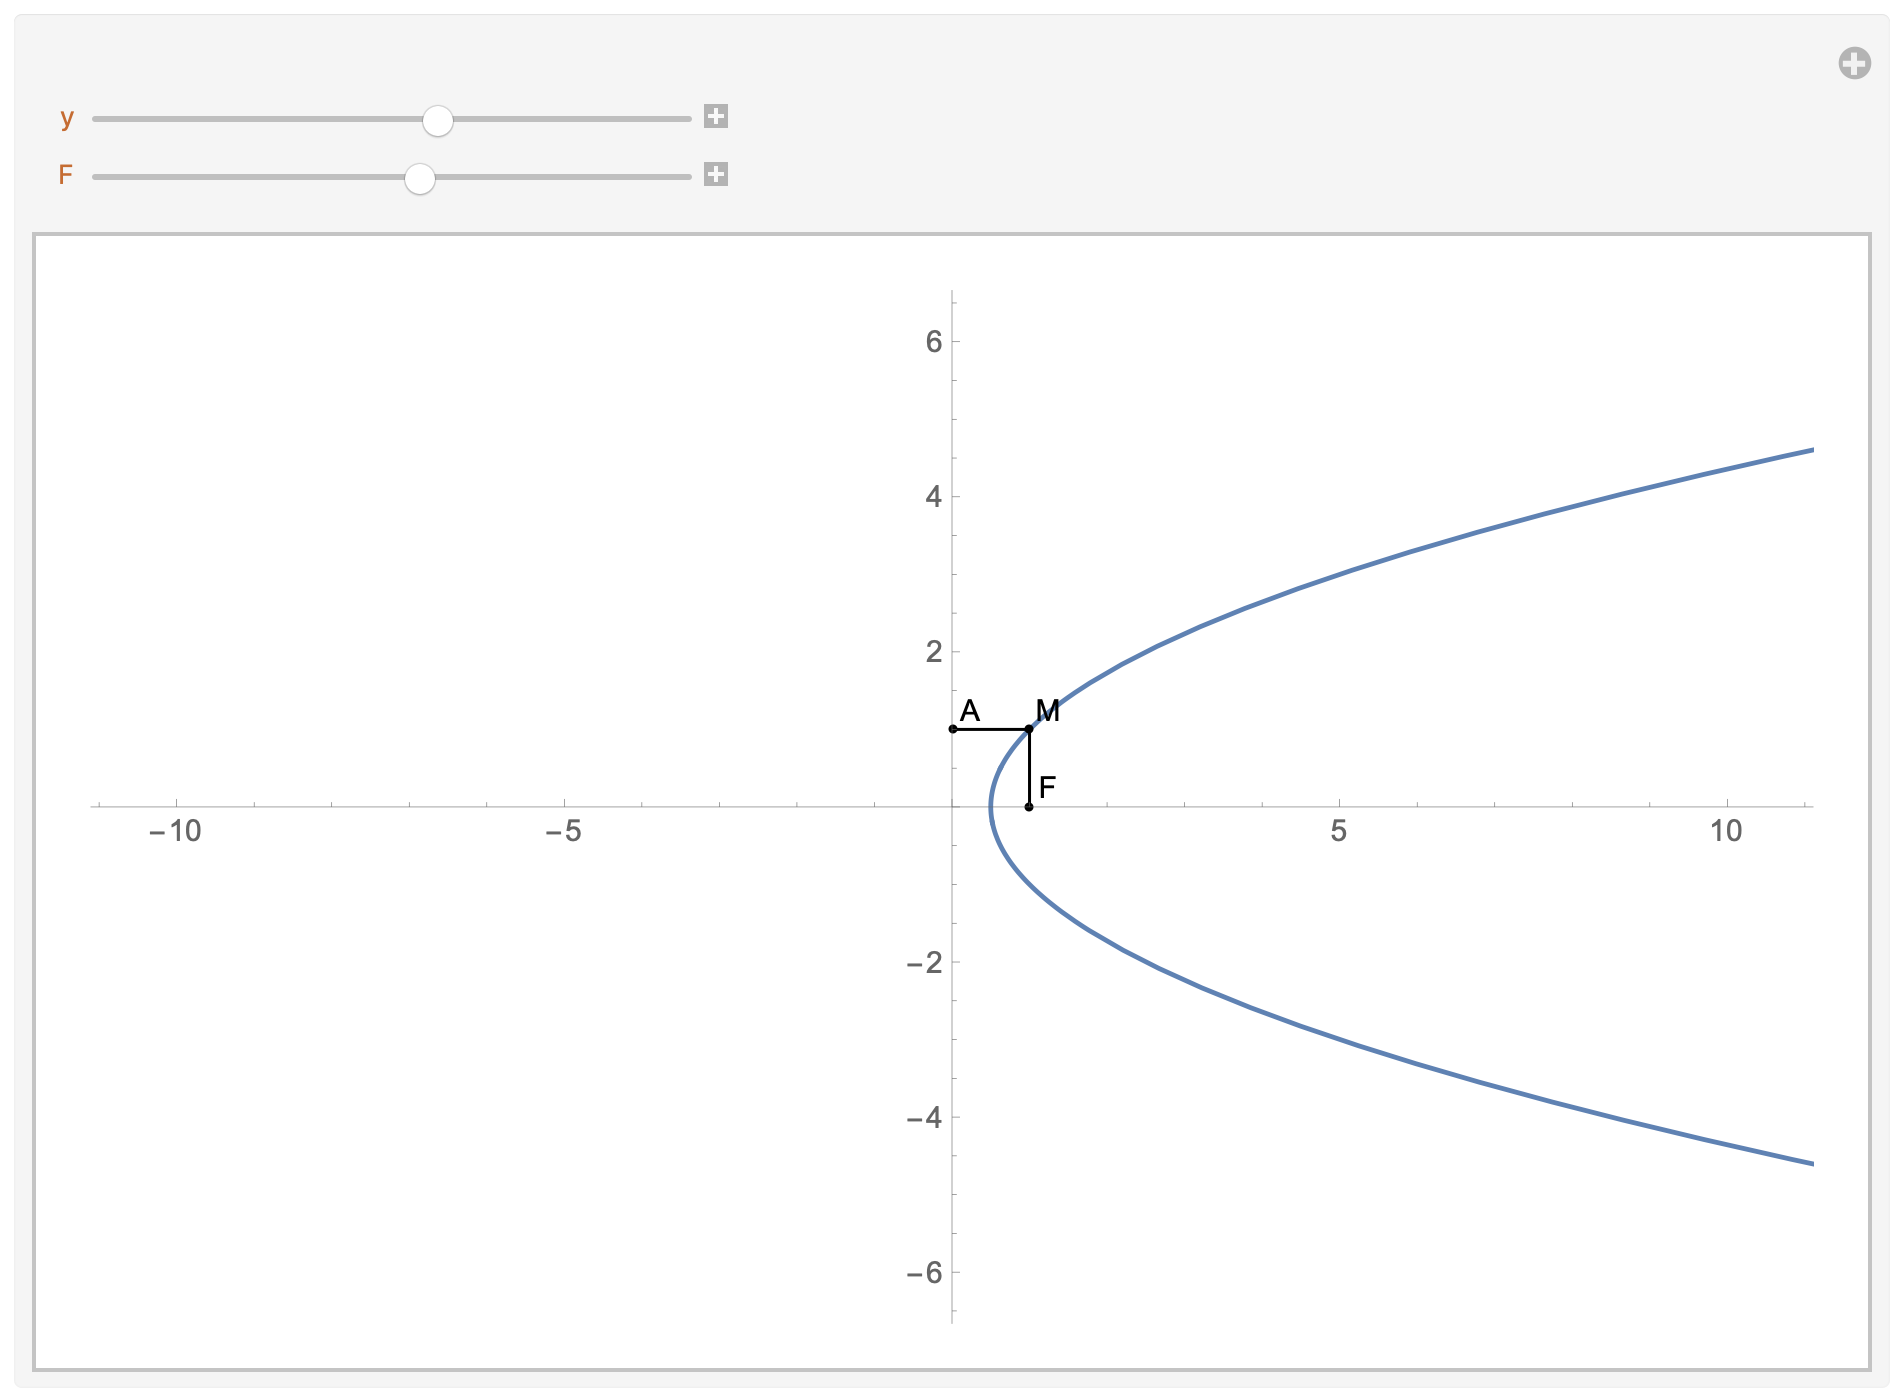Click the orange y slider label

[x=66, y=118]
